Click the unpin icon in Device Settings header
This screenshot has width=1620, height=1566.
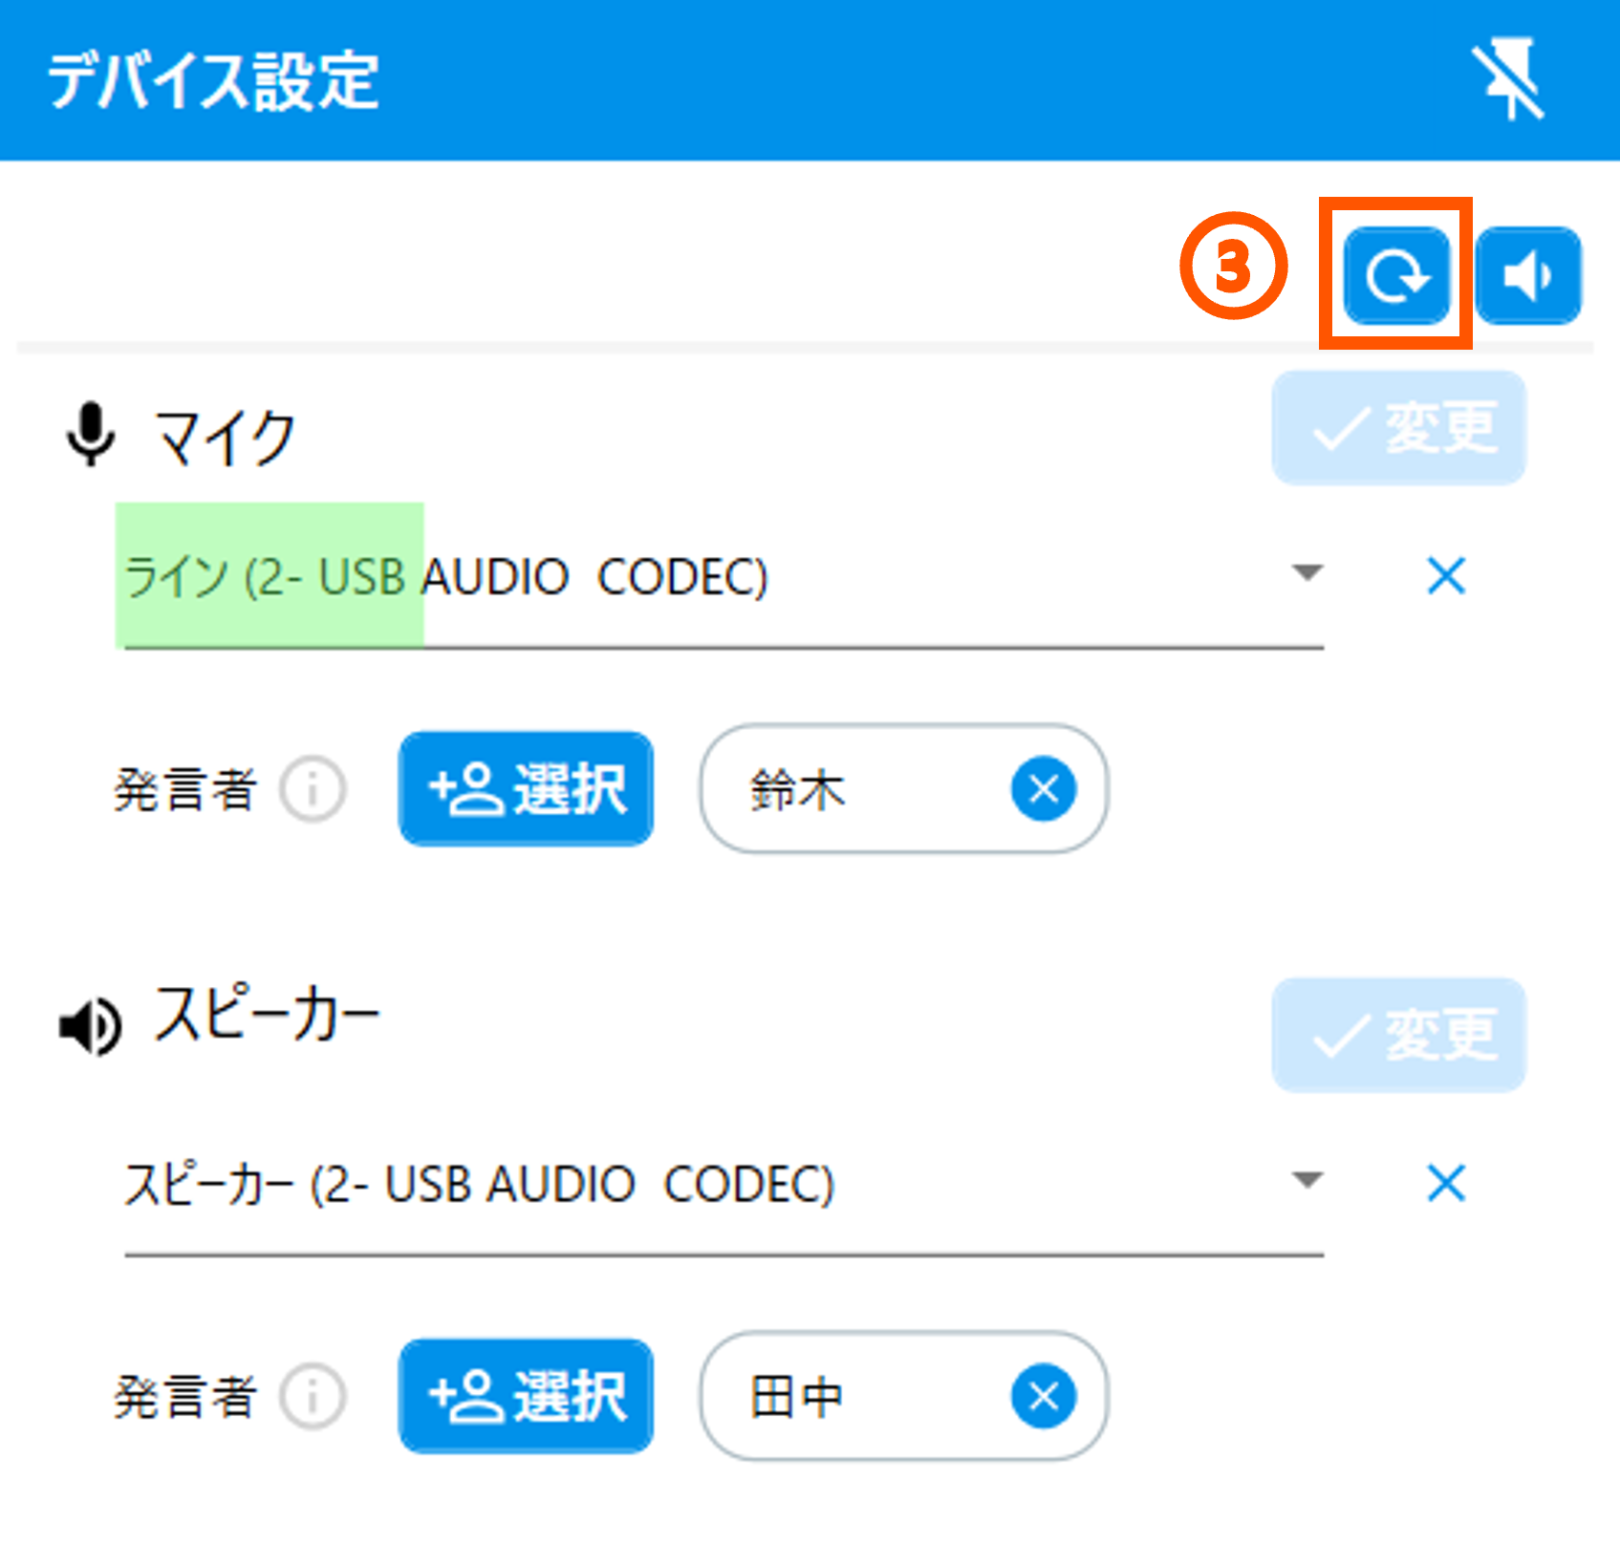[x=1509, y=80]
